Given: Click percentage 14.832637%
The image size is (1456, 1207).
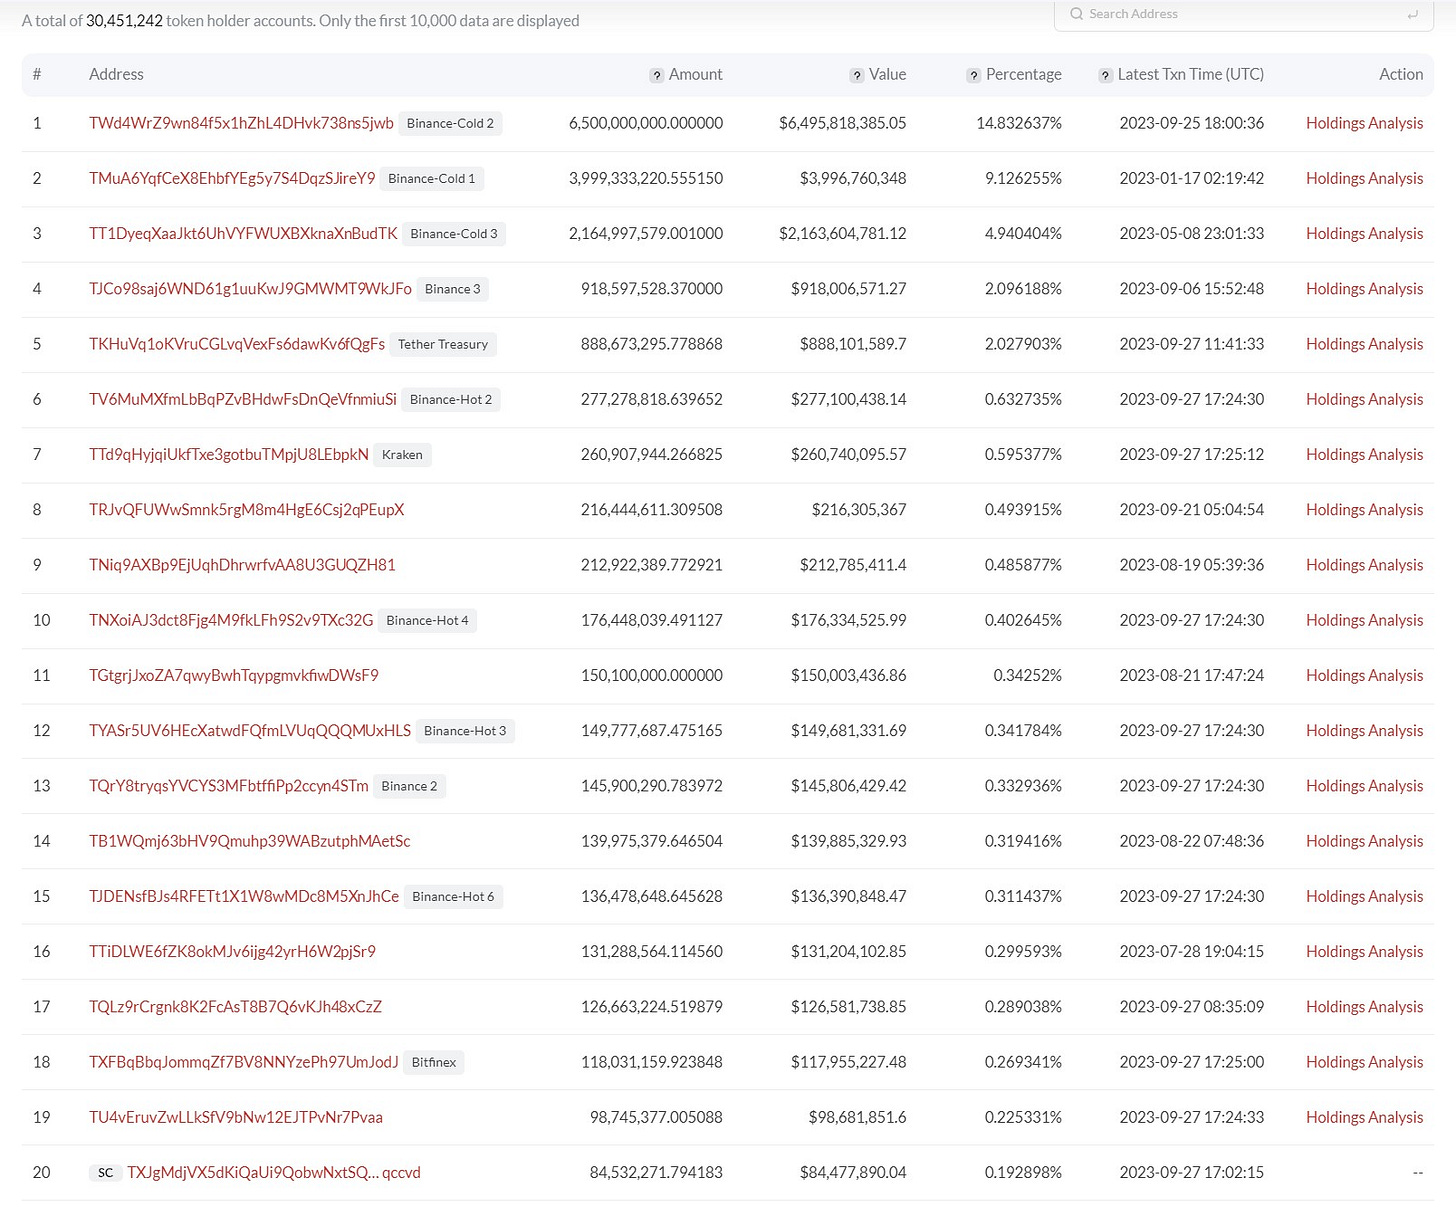Looking at the screenshot, I should coord(1019,123).
